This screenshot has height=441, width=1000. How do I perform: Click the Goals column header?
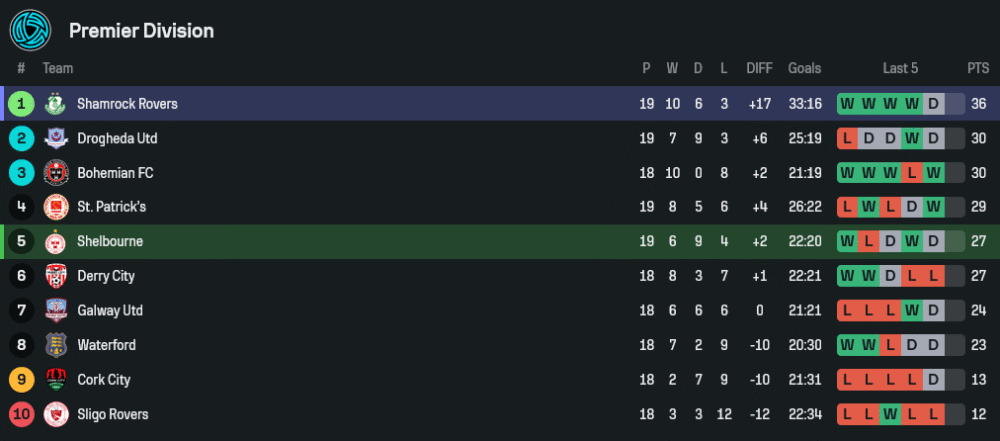click(x=804, y=68)
